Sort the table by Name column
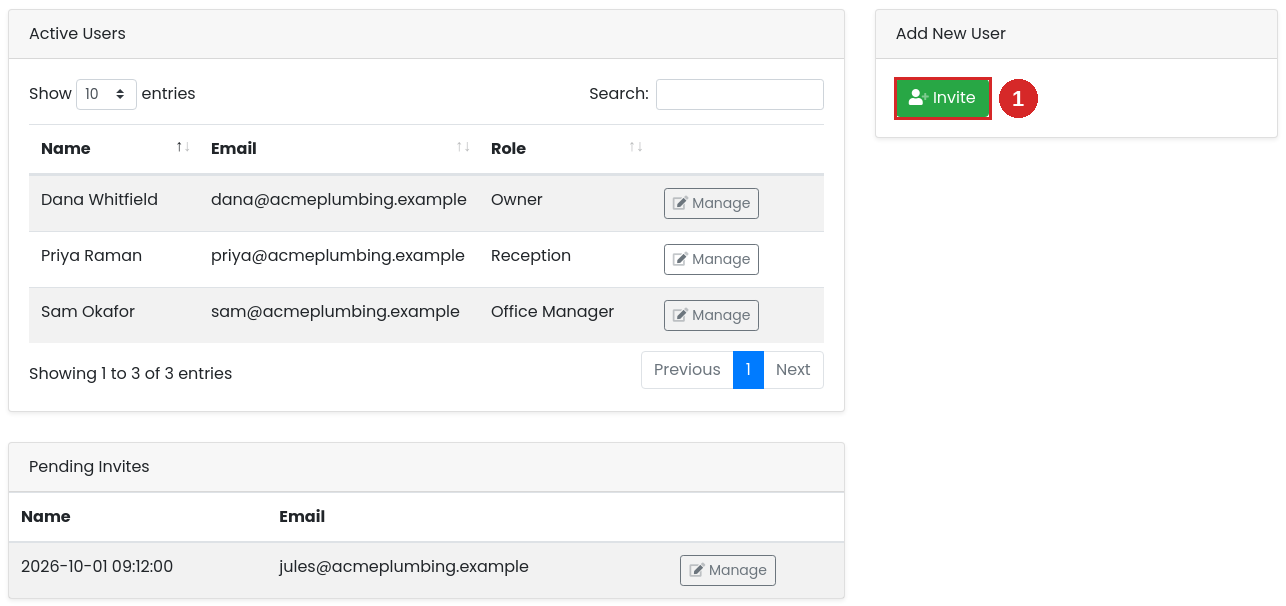The width and height of the screenshot is (1286, 606). point(114,148)
